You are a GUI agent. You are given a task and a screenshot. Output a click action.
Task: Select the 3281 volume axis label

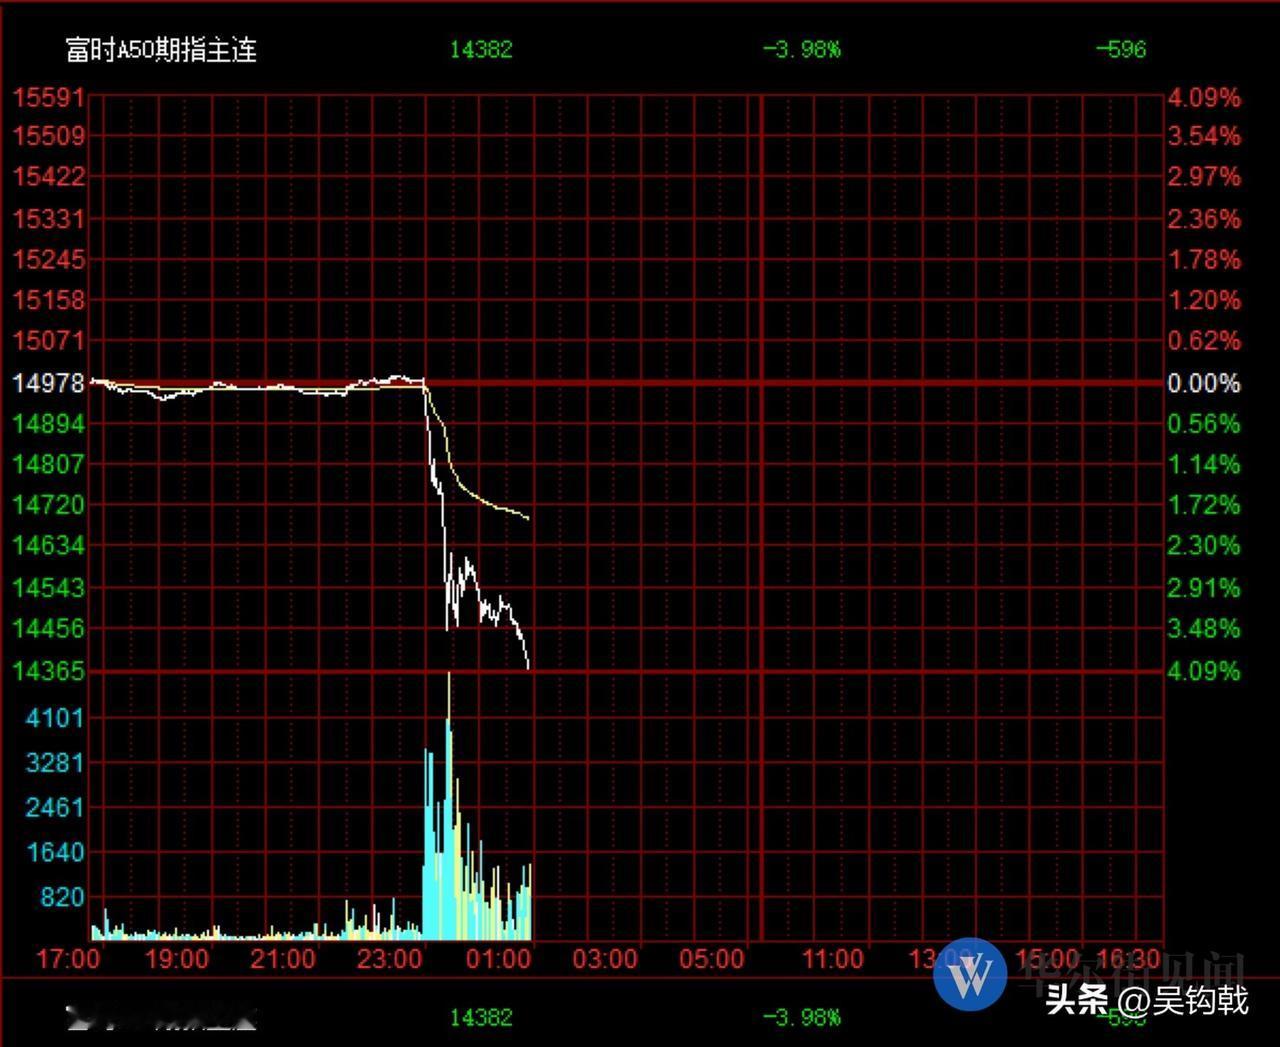coord(55,762)
